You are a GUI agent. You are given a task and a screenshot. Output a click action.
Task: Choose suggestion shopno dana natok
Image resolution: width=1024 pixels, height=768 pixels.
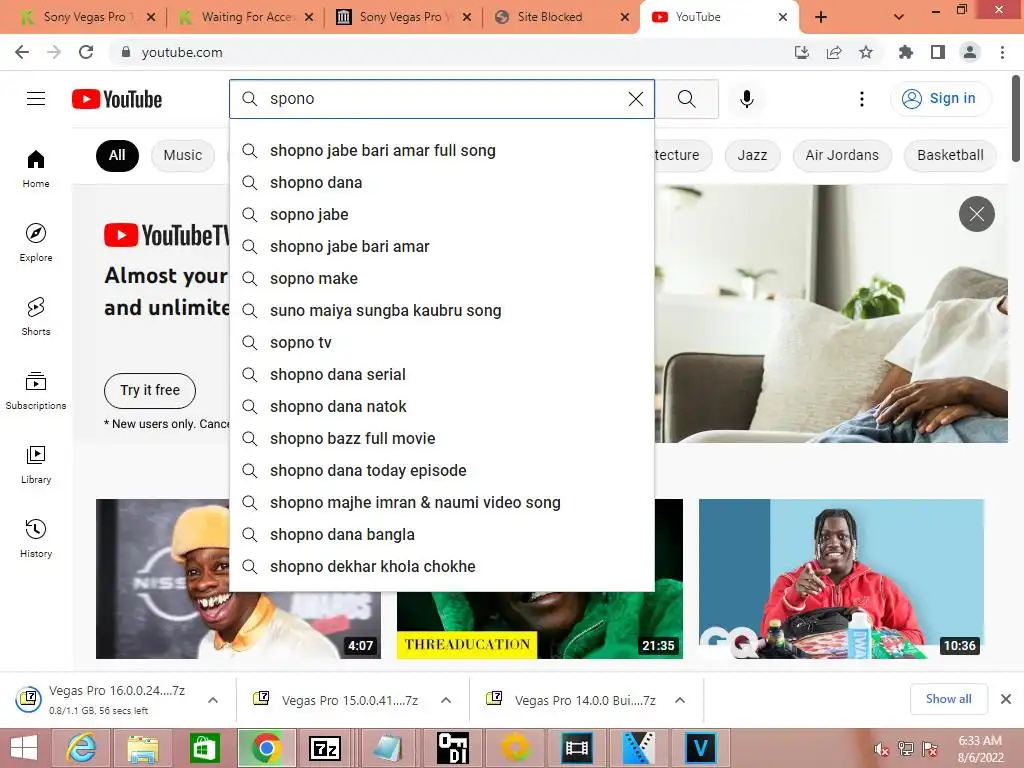tap(442, 407)
